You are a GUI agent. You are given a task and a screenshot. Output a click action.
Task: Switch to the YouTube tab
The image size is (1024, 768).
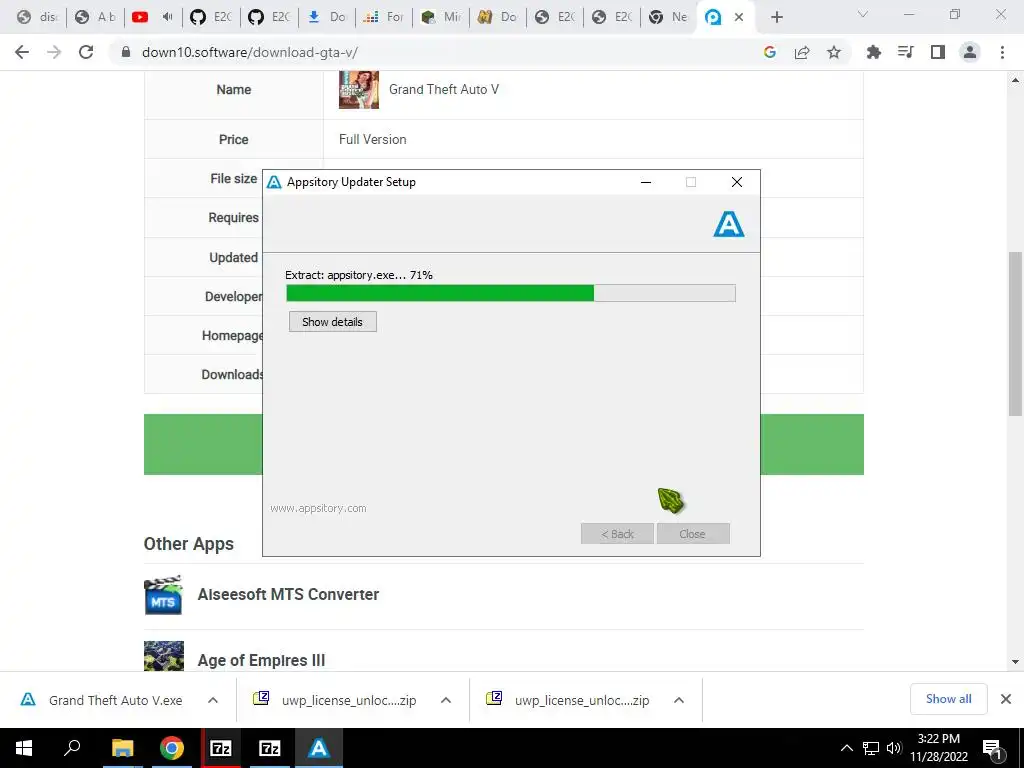click(153, 17)
